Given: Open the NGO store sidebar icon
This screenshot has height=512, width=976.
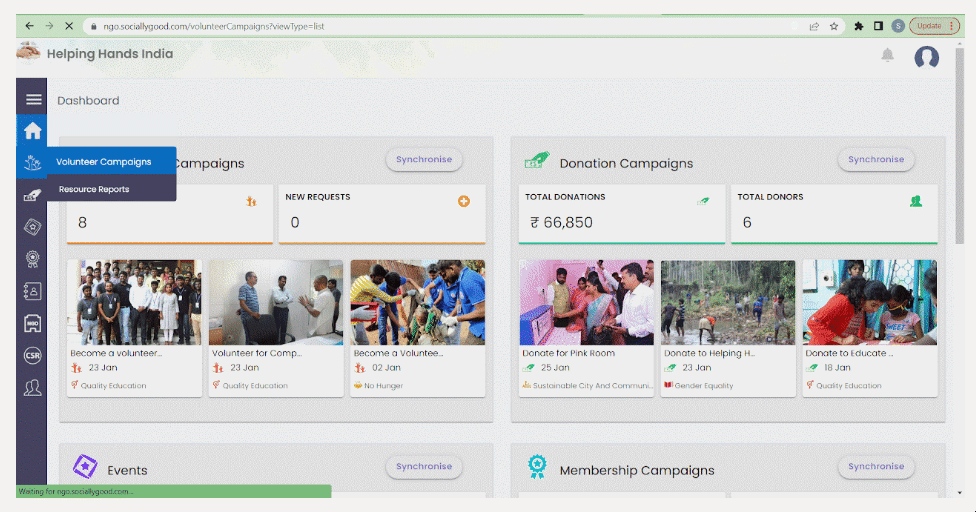Looking at the screenshot, I should [x=32, y=323].
